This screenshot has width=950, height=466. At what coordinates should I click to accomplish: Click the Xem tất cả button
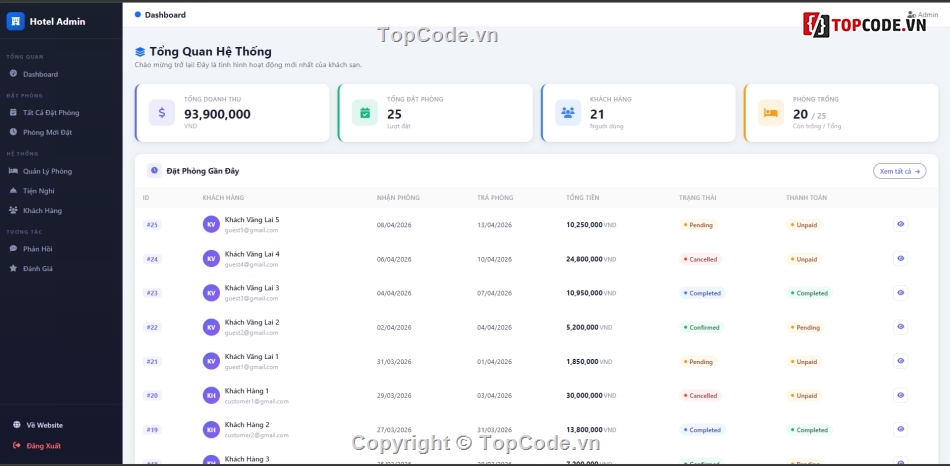pos(900,171)
